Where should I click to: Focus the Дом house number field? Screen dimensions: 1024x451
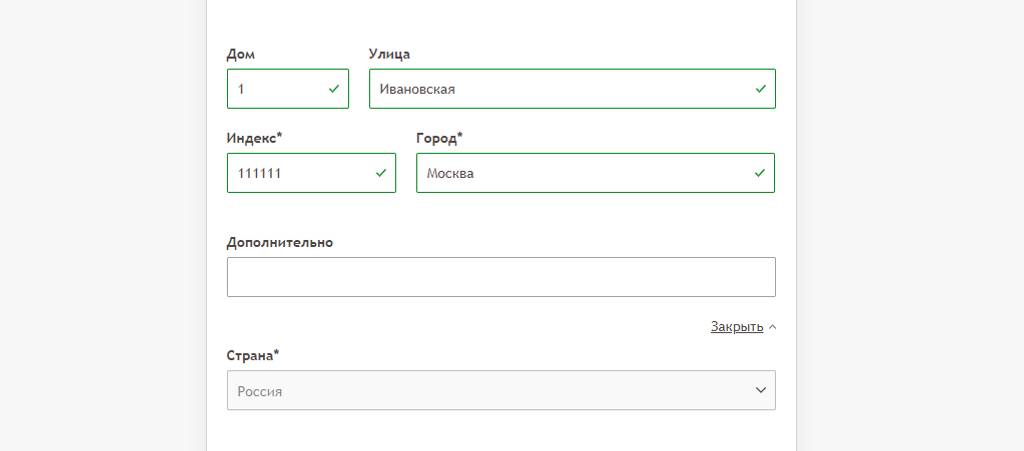coord(288,89)
